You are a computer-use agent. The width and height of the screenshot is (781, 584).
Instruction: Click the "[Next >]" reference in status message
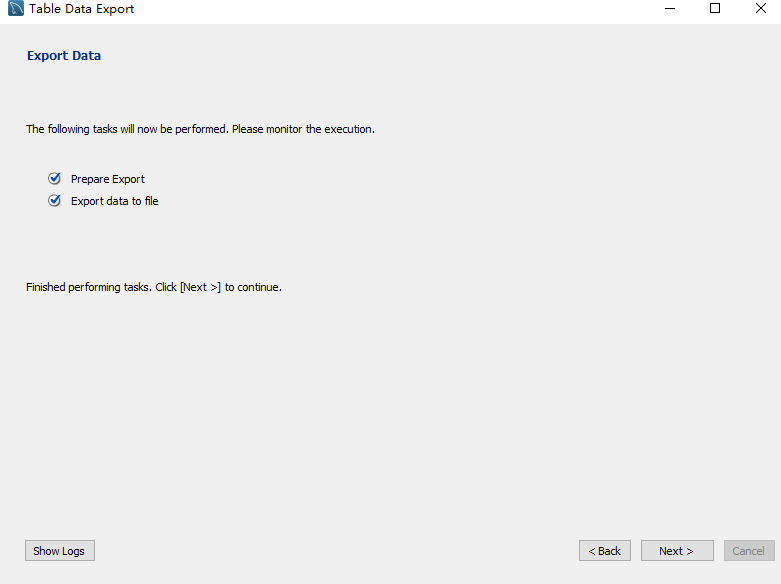(x=200, y=288)
